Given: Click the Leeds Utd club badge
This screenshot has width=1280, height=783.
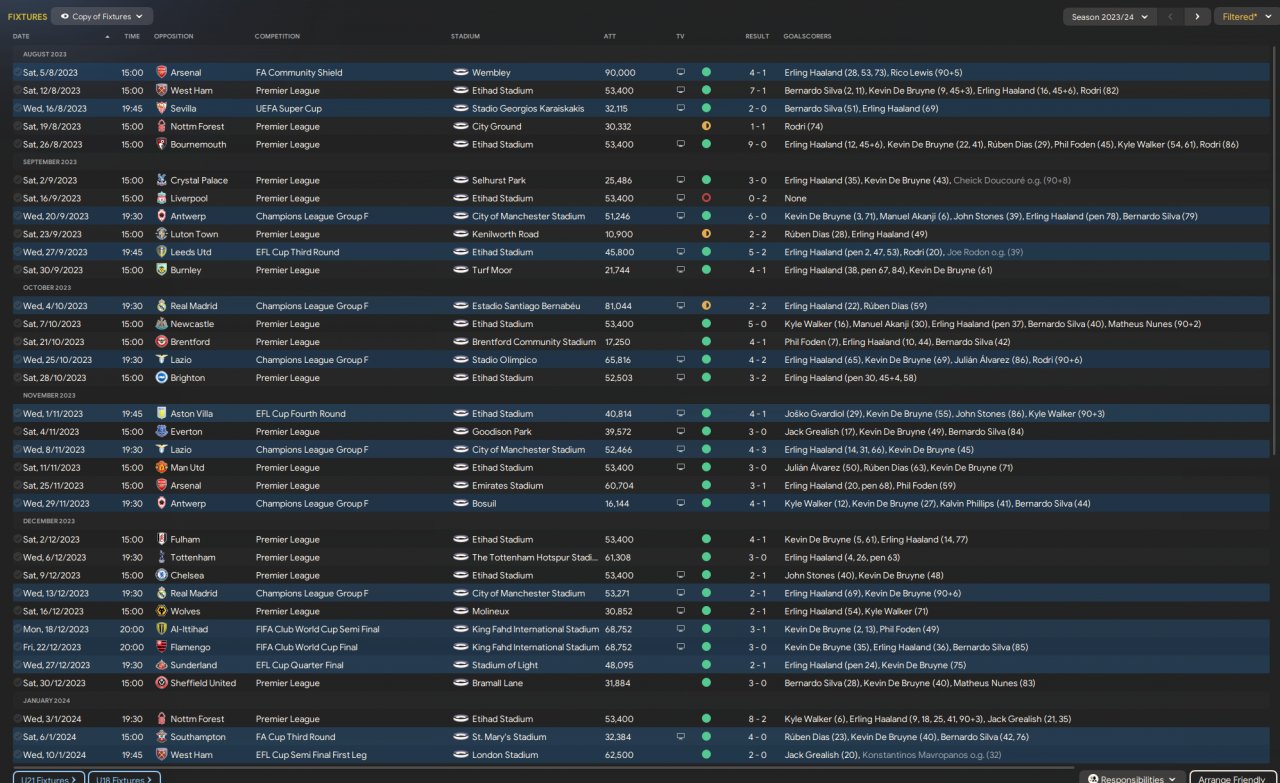Looking at the screenshot, I should pos(162,253).
